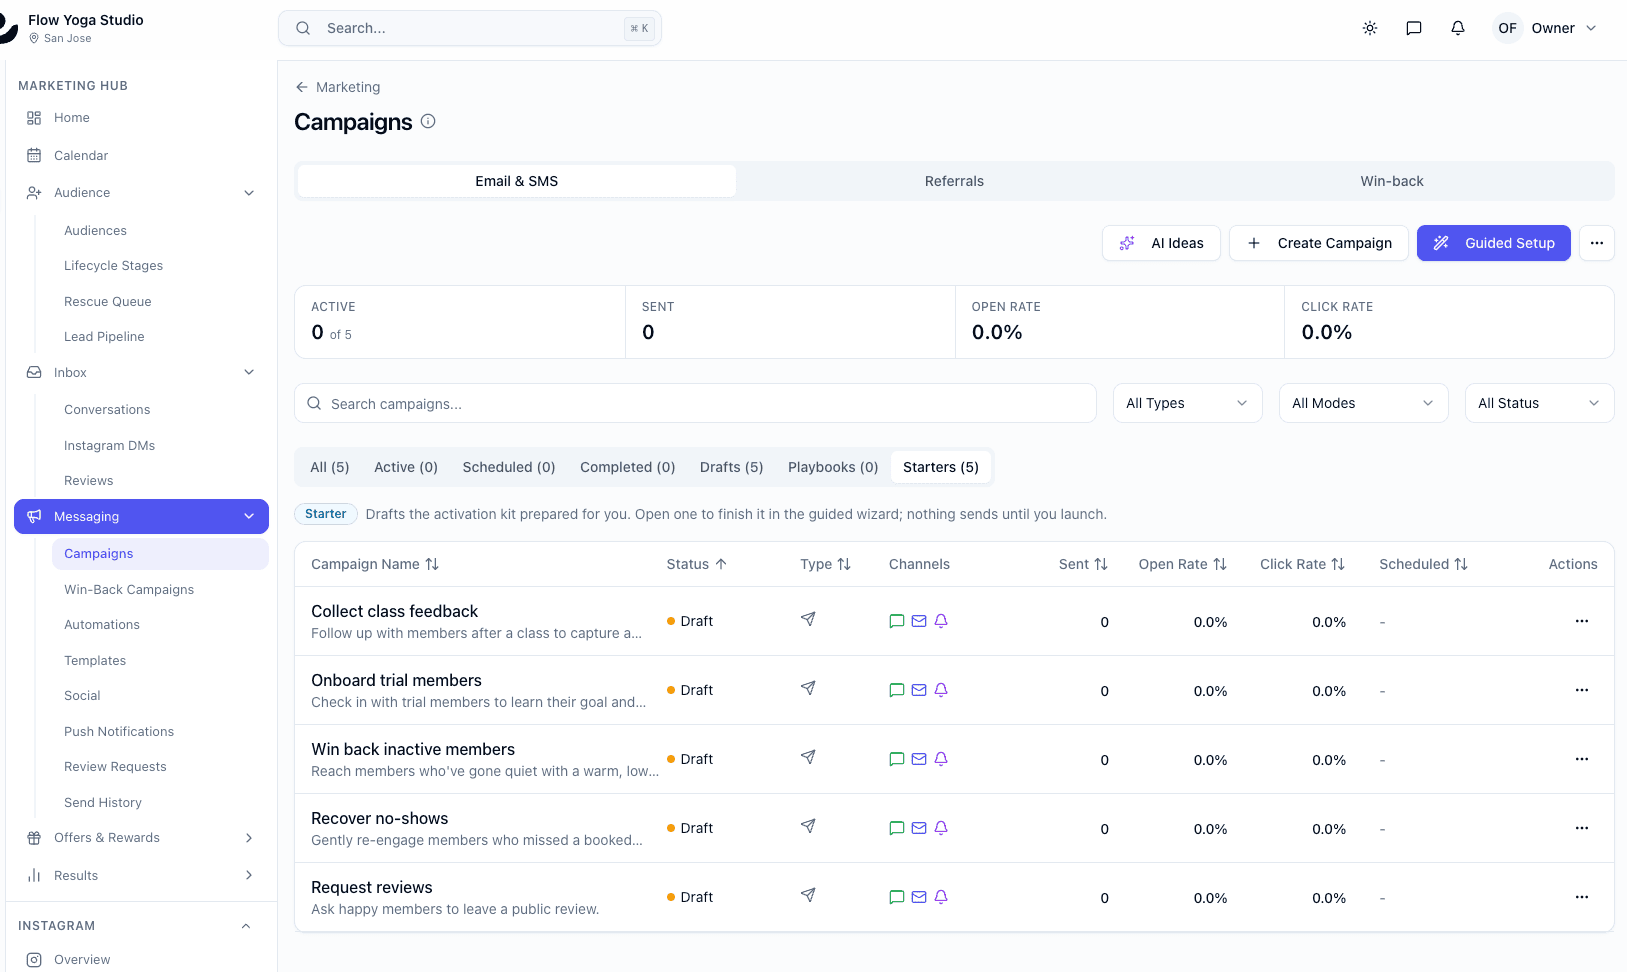This screenshot has width=1627, height=972.
Task: Open the chat messages icon in header
Action: (1414, 28)
